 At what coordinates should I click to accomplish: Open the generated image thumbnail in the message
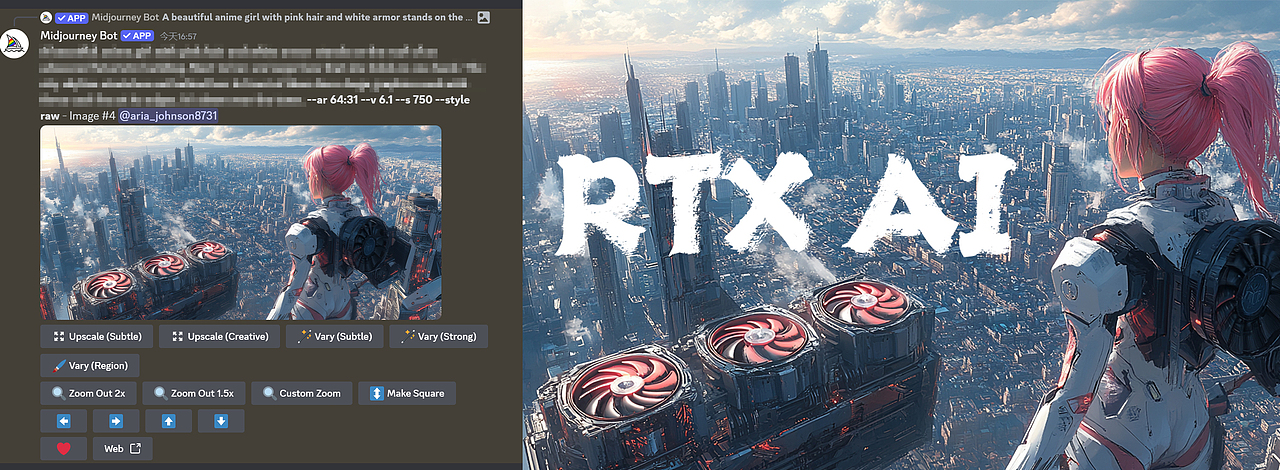pyautogui.click(x=241, y=222)
